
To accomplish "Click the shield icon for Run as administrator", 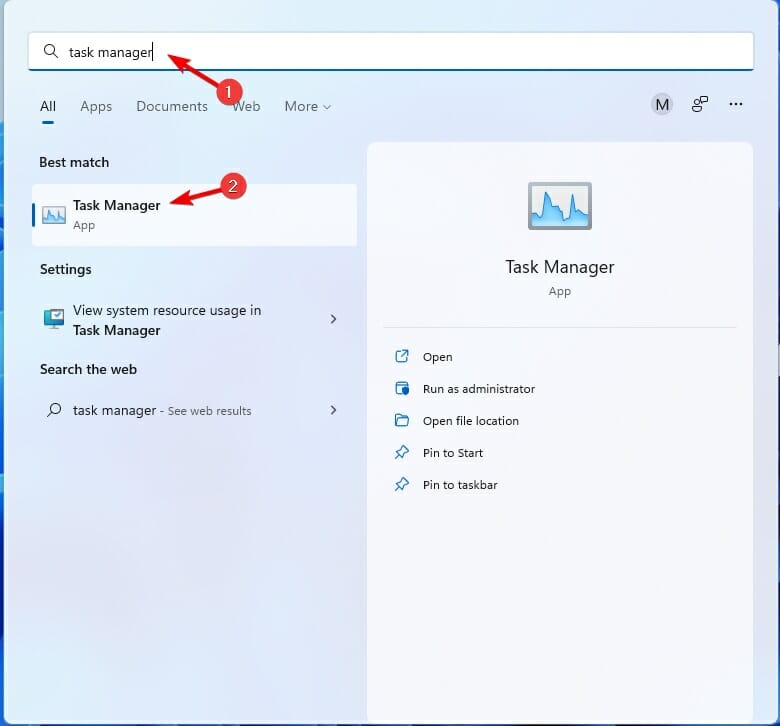I will point(401,388).
